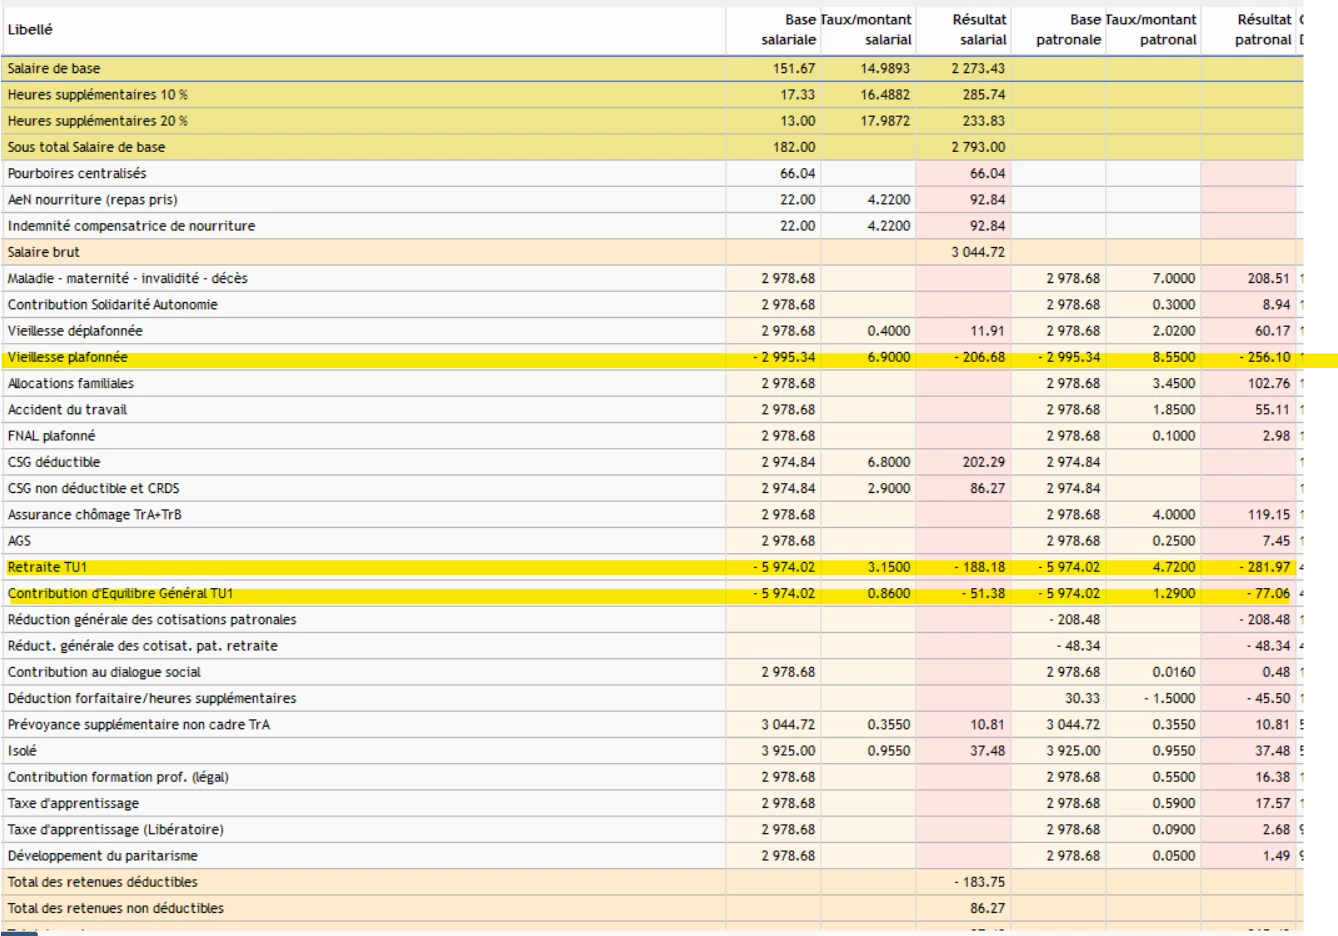
Task: Select the Salaire de base row label
Action: [54, 69]
